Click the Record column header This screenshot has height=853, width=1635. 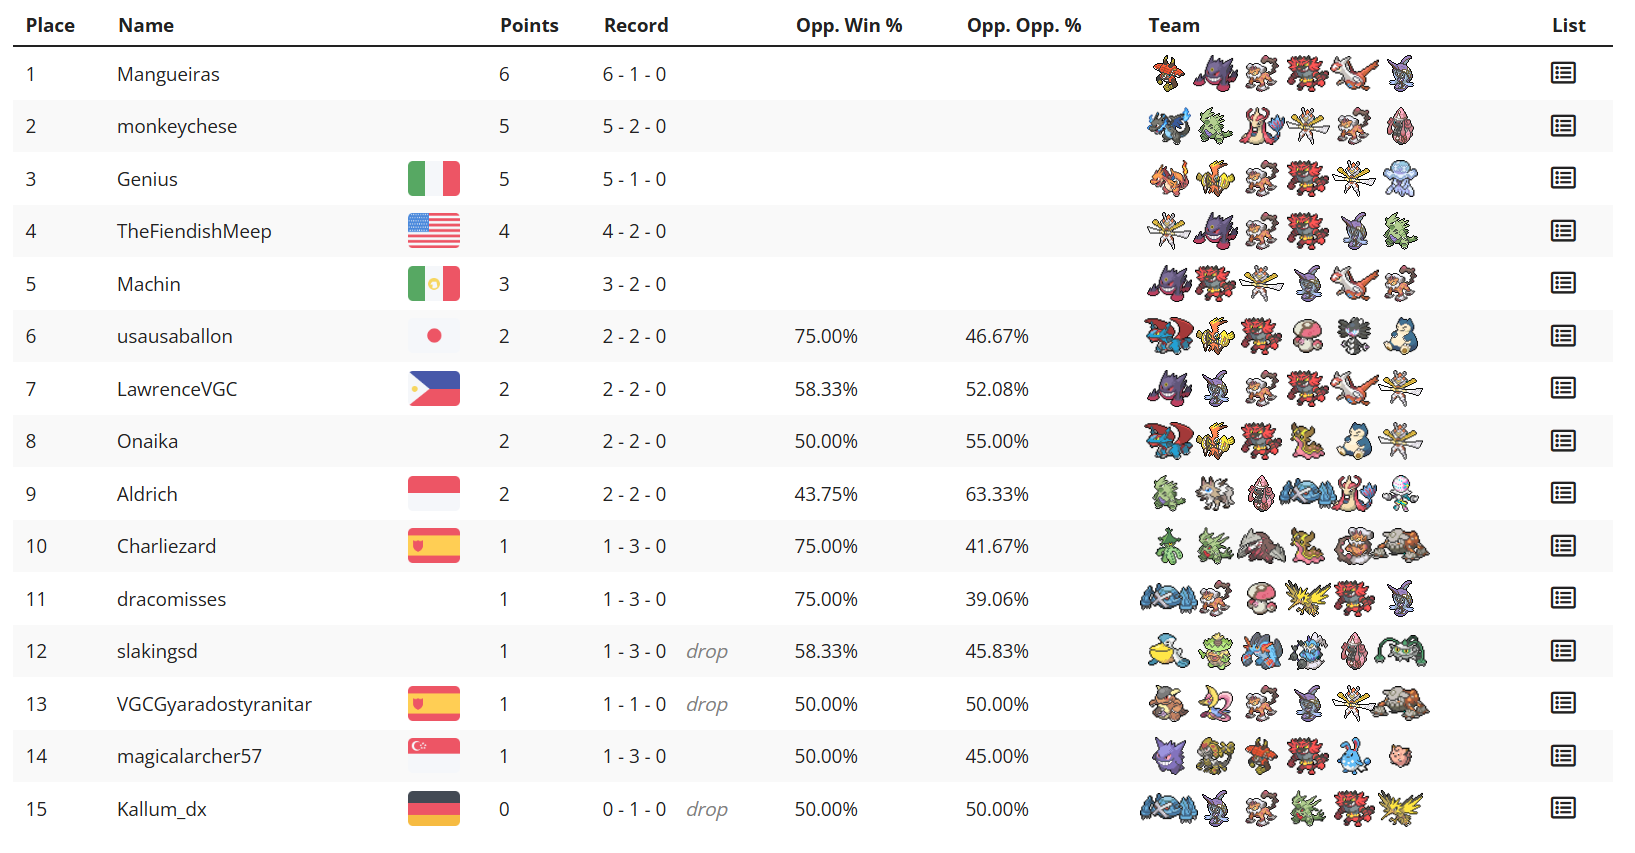(636, 25)
